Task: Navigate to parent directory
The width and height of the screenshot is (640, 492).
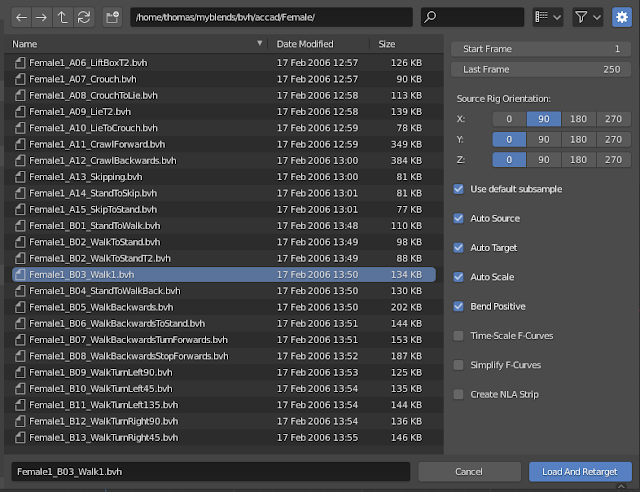Action: point(62,18)
